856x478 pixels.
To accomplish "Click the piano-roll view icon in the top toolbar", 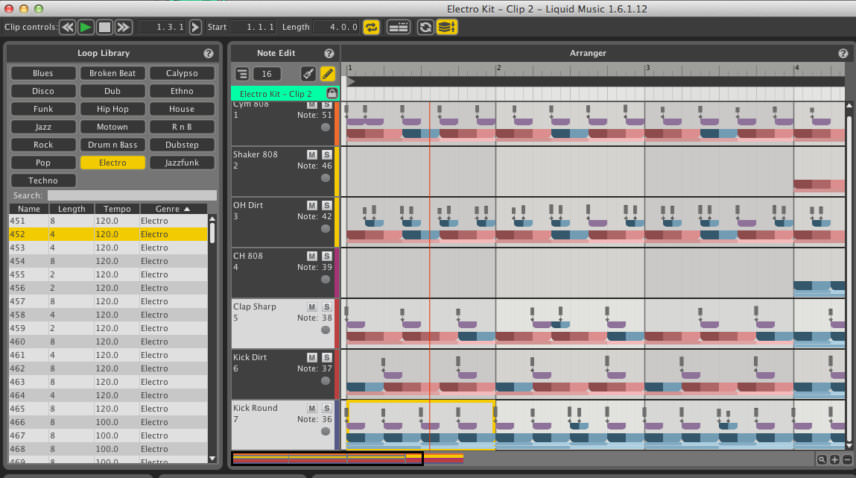I will [x=398, y=27].
